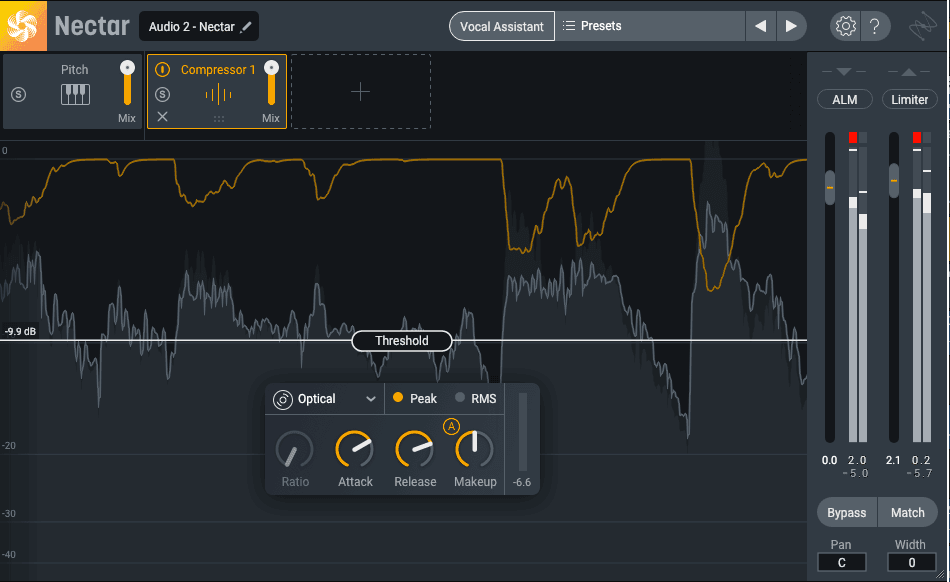This screenshot has width=950, height=582.
Task: Open the help question mark
Action: tap(874, 26)
